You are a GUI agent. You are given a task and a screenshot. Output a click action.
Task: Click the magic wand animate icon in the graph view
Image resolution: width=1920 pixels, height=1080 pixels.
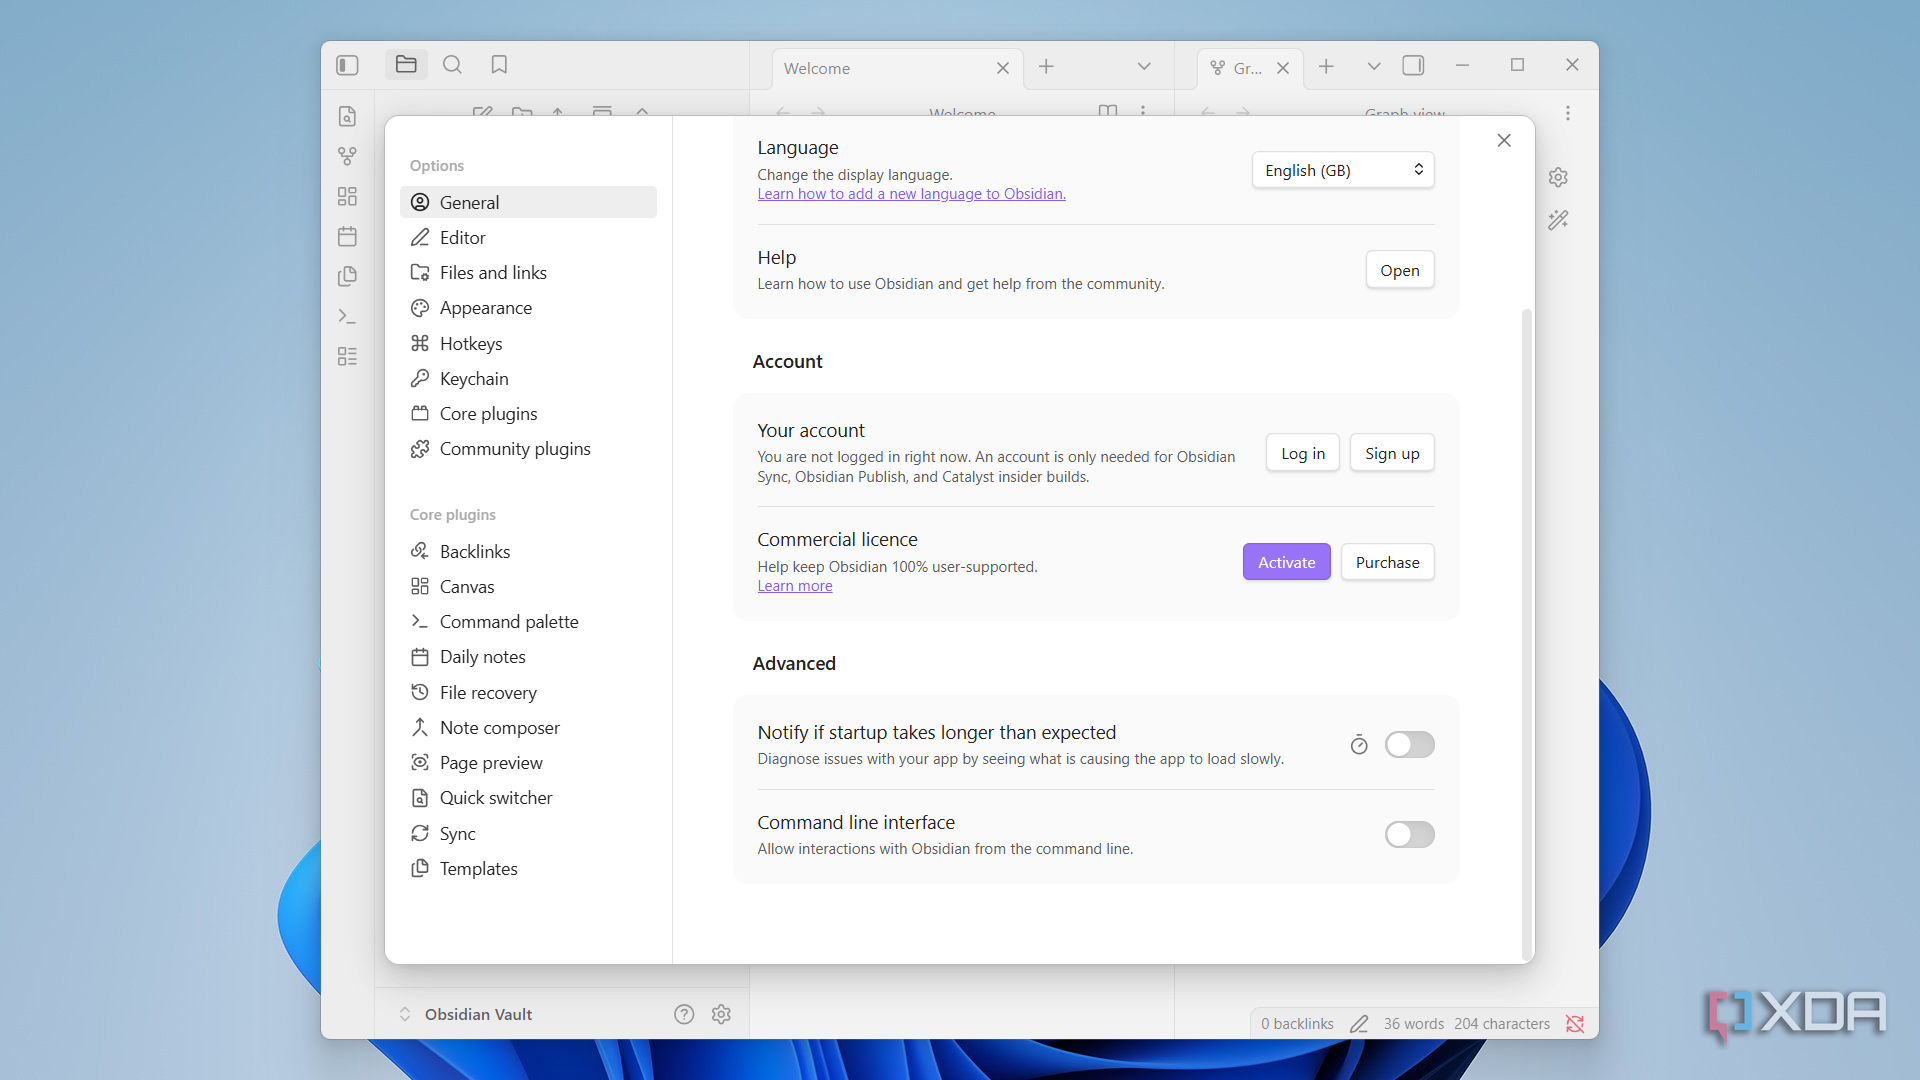(x=1558, y=220)
